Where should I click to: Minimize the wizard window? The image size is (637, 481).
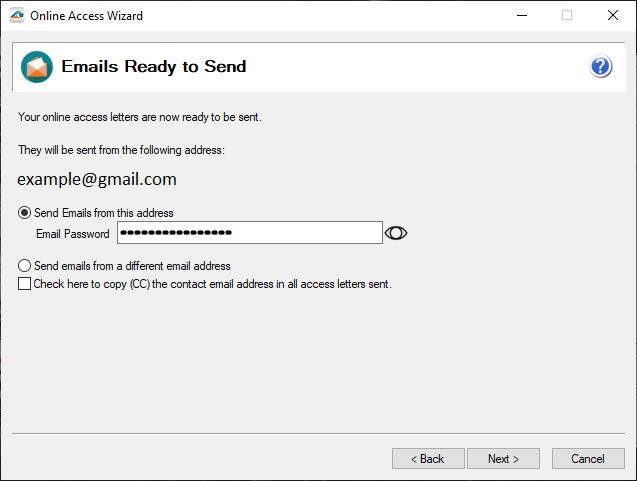click(521, 15)
